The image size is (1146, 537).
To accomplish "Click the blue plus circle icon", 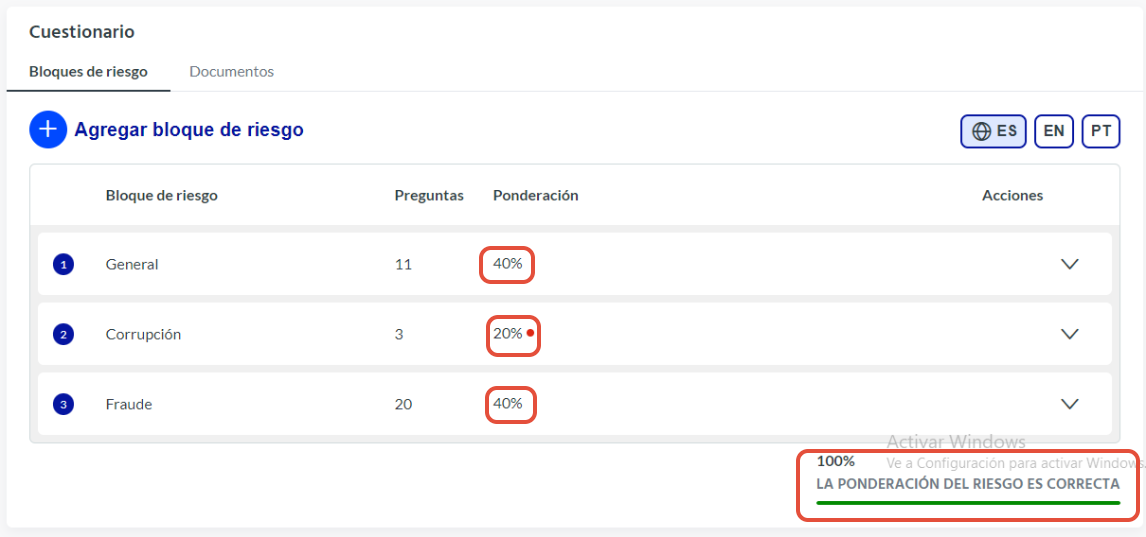I will [x=48, y=130].
